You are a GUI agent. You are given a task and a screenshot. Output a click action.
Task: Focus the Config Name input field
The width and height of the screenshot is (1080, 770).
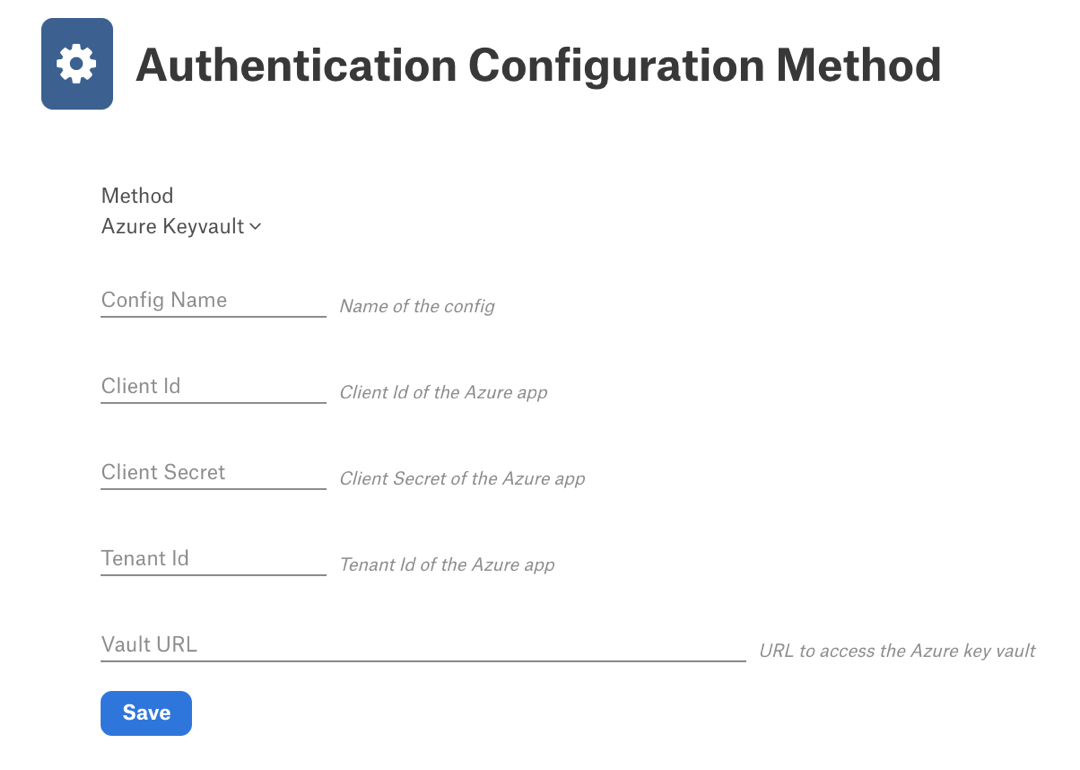point(214,300)
